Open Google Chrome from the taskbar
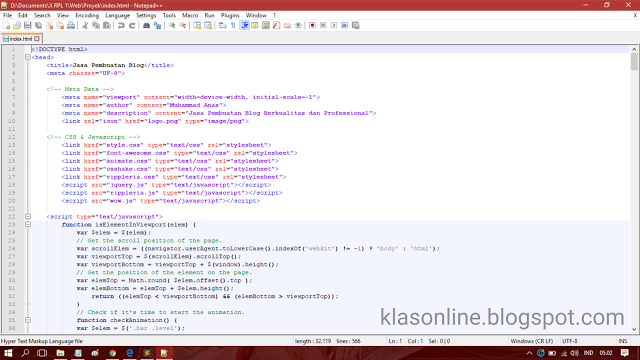The width and height of the screenshot is (640, 360). [112, 353]
